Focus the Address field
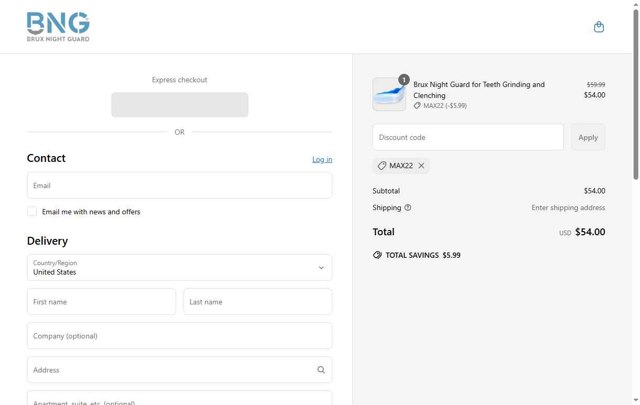 point(180,370)
